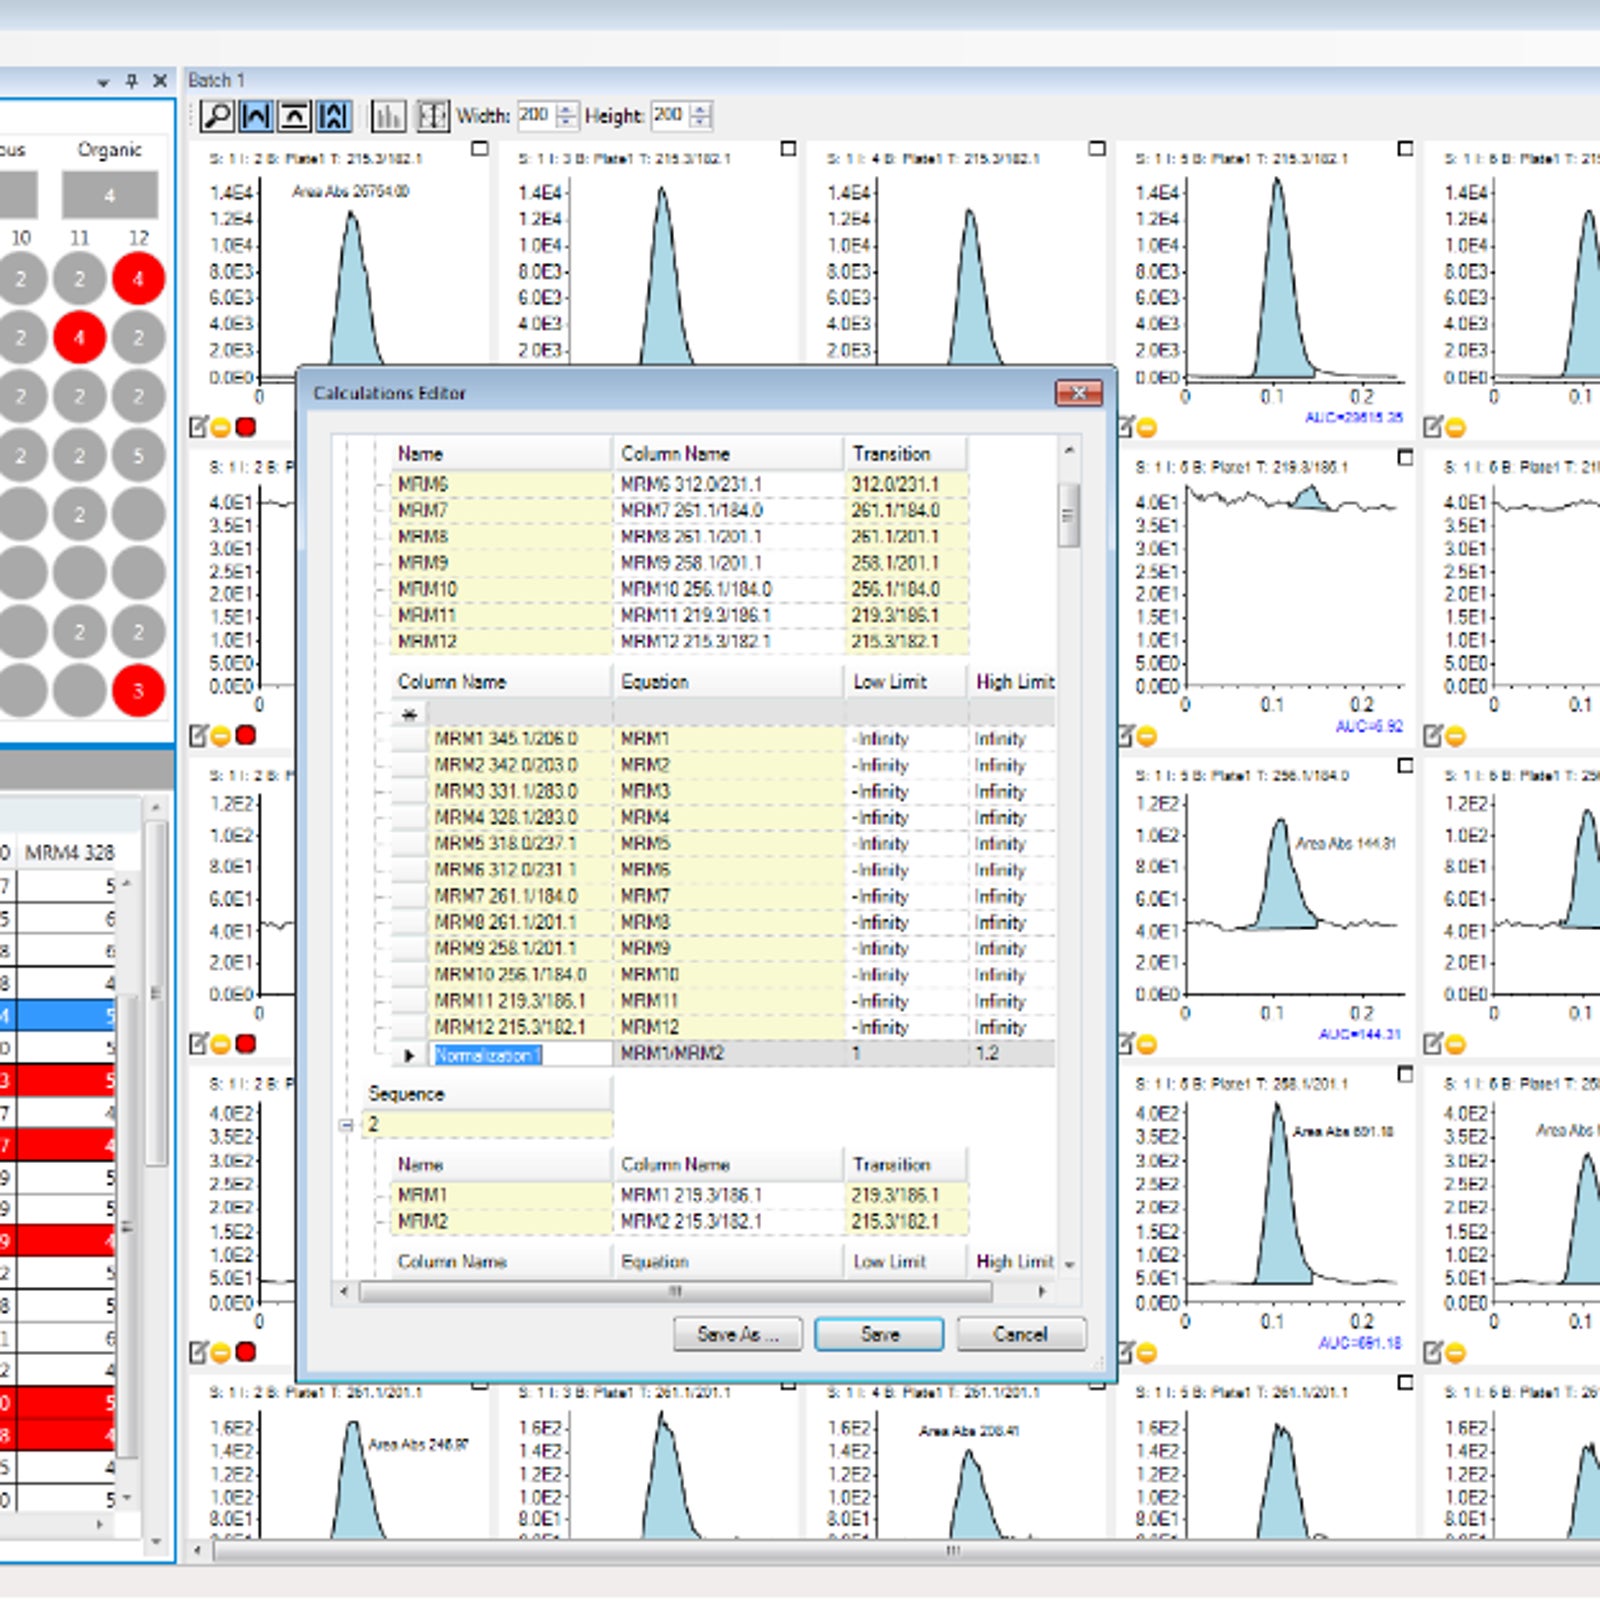Click the dialog horizontal scroll right arrow
1600x1600 pixels.
1042,1291
